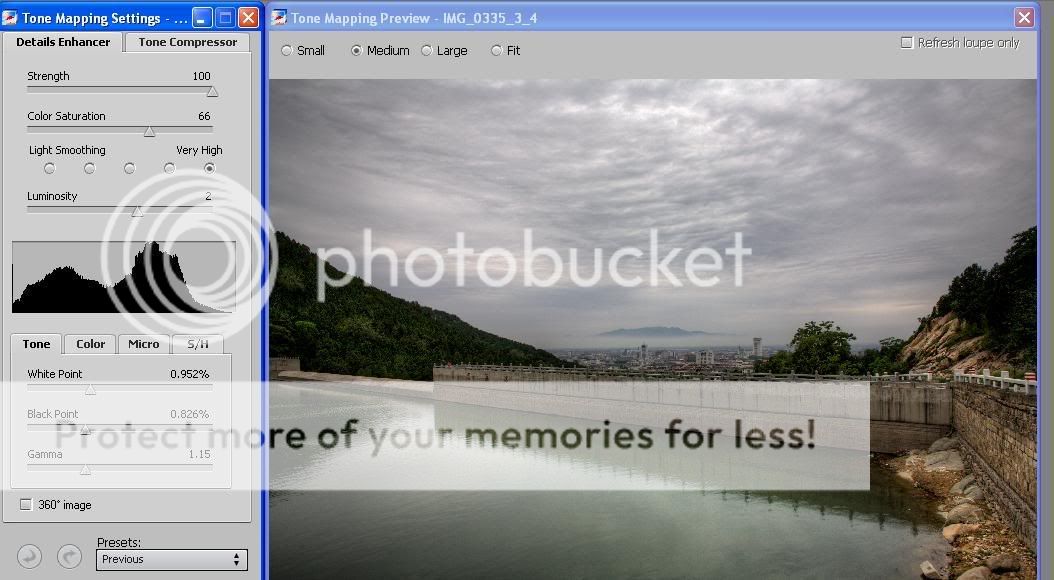Click the "Color Saturation" label
The image size is (1054, 580).
point(67,116)
